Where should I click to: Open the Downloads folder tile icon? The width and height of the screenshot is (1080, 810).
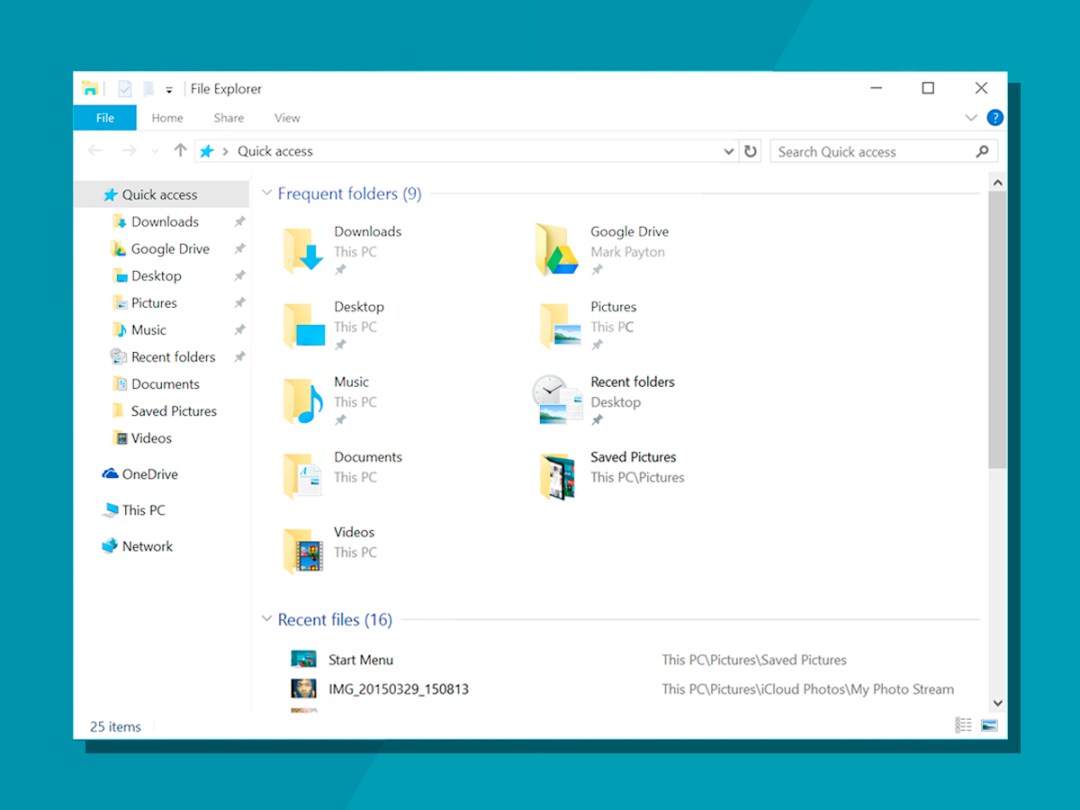[304, 250]
